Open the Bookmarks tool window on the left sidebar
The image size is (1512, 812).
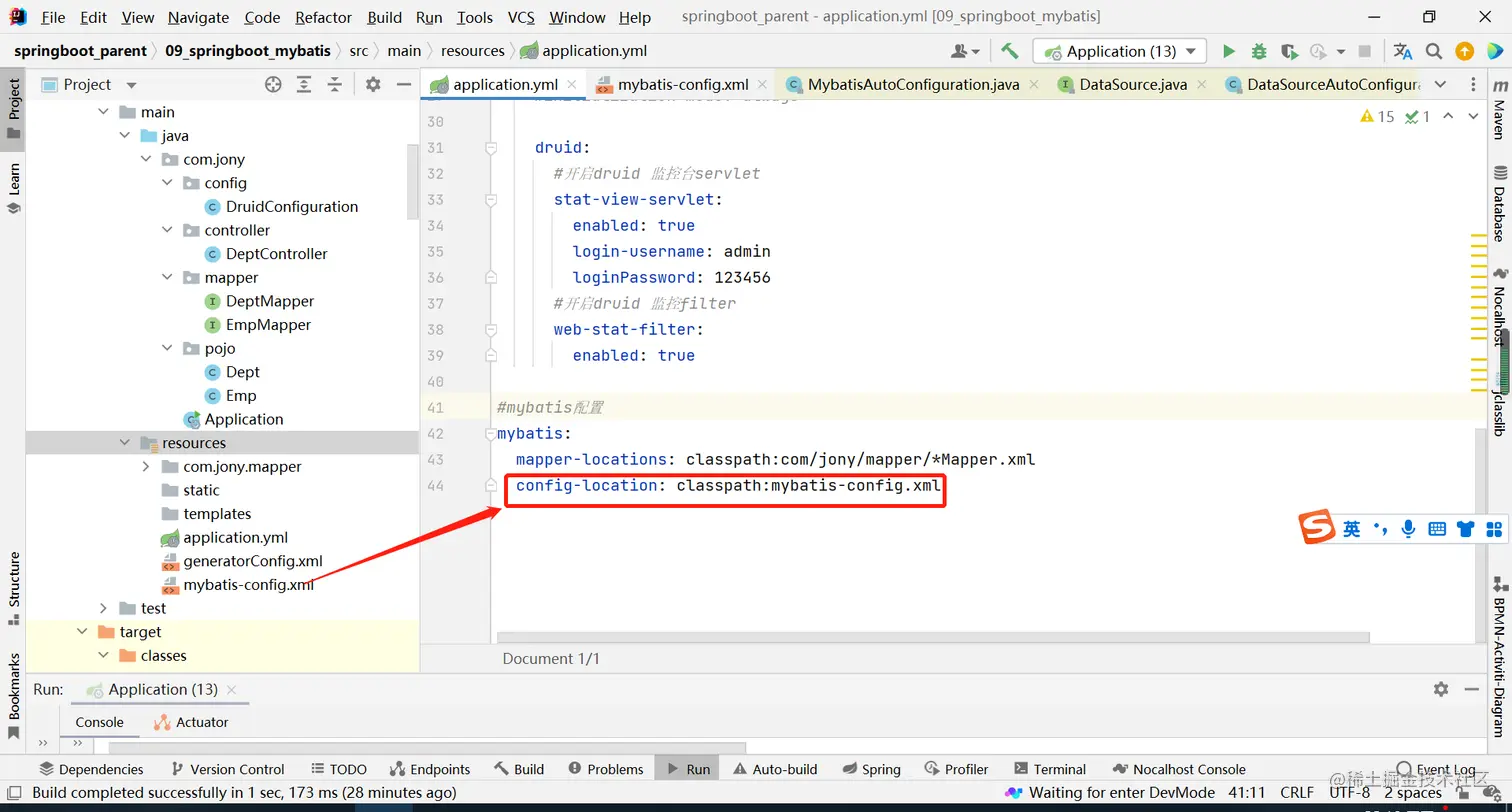point(14,696)
